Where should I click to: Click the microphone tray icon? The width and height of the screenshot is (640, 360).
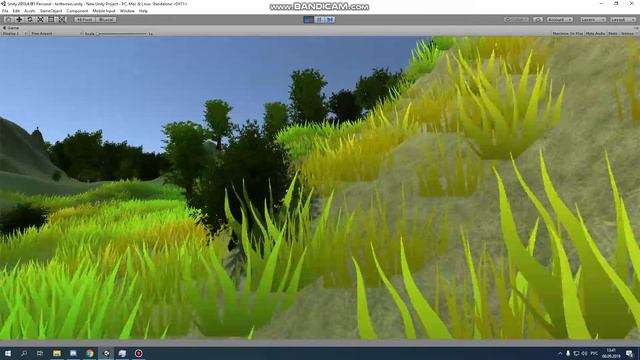pos(568,353)
